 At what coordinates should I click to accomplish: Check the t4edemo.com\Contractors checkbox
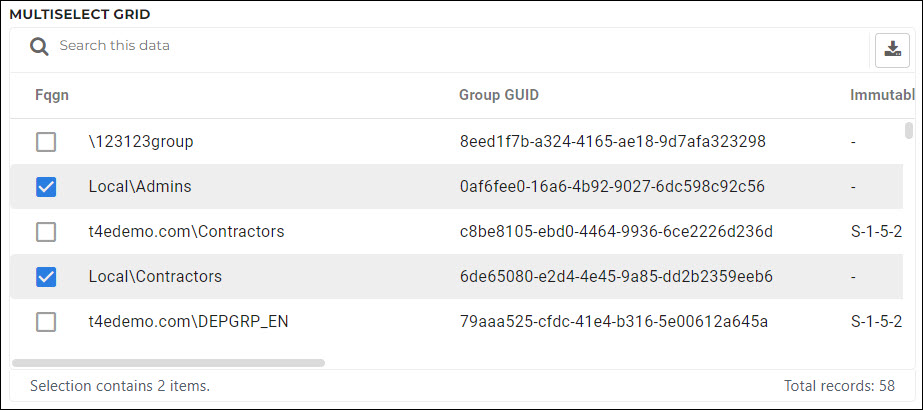click(46, 232)
